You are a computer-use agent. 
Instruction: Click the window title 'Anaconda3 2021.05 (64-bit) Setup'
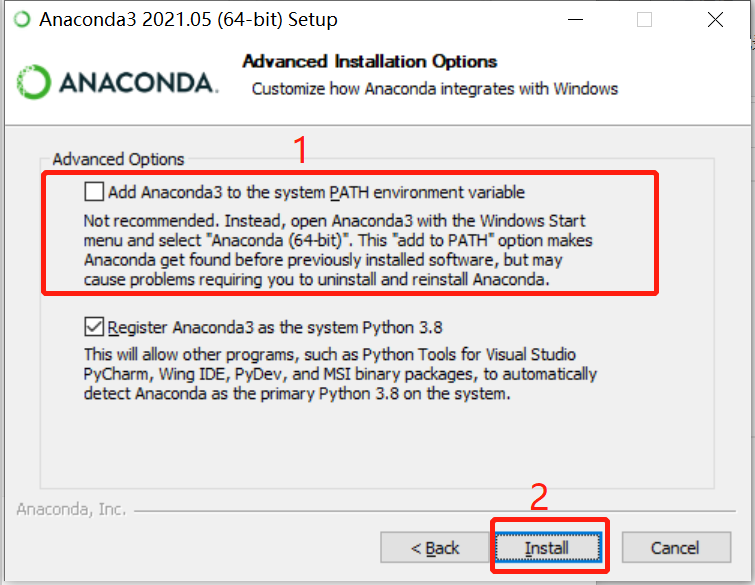click(188, 20)
